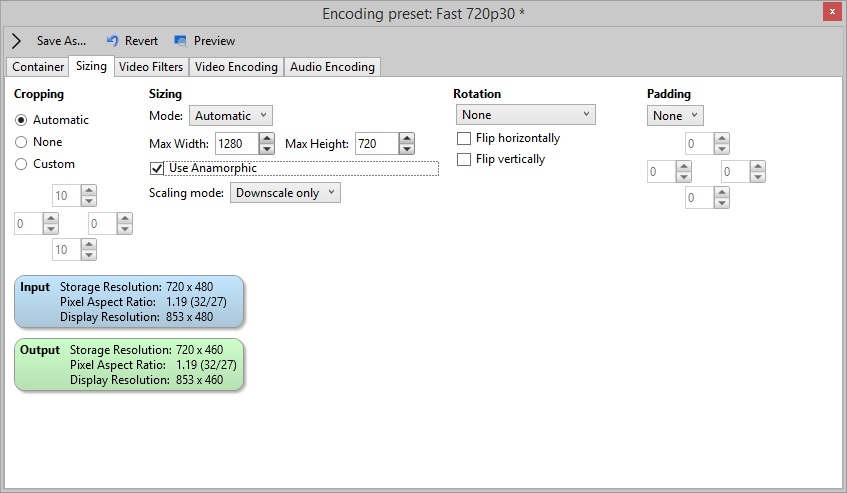This screenshot has width=847, height=493.
Task: Click the Preview icon in the toolbar
Action: [x=180, y=41]
